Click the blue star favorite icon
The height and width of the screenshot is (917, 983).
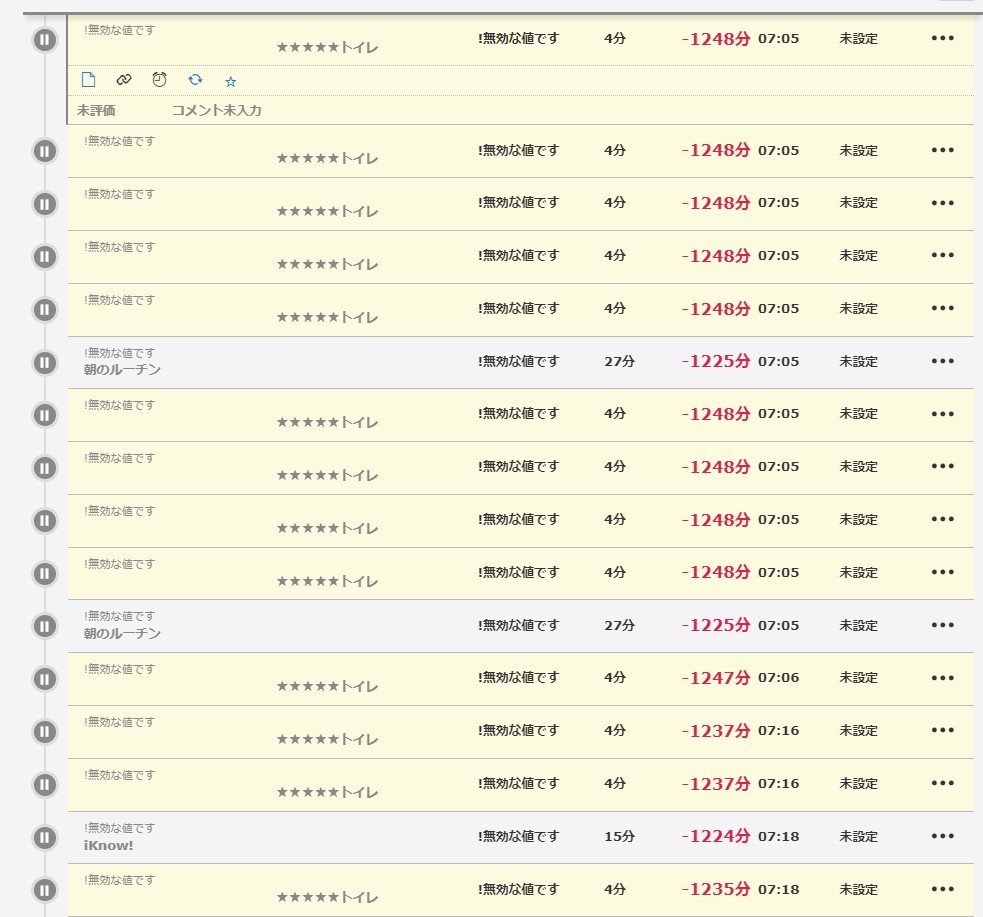coord(230,81)
